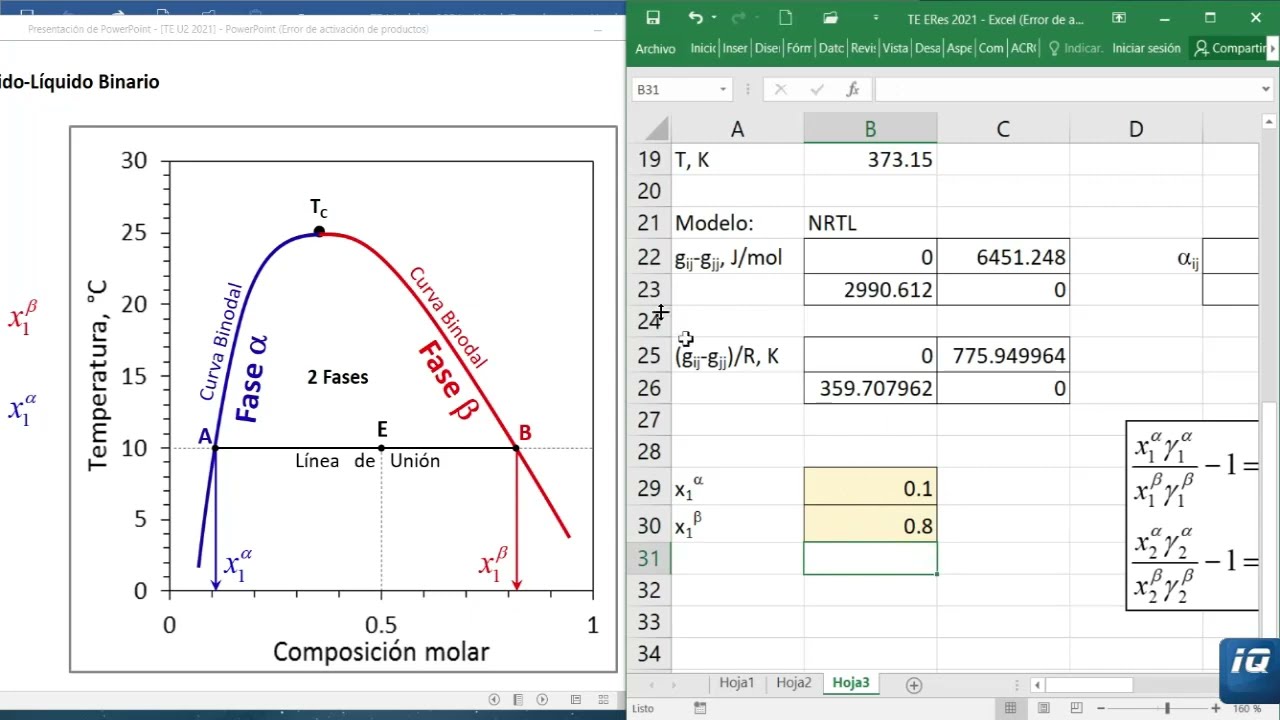Open the Revisar ribbon tab
Image resolution: width=1280 pixels, height=720 pixels.
(x=863, y=48)
